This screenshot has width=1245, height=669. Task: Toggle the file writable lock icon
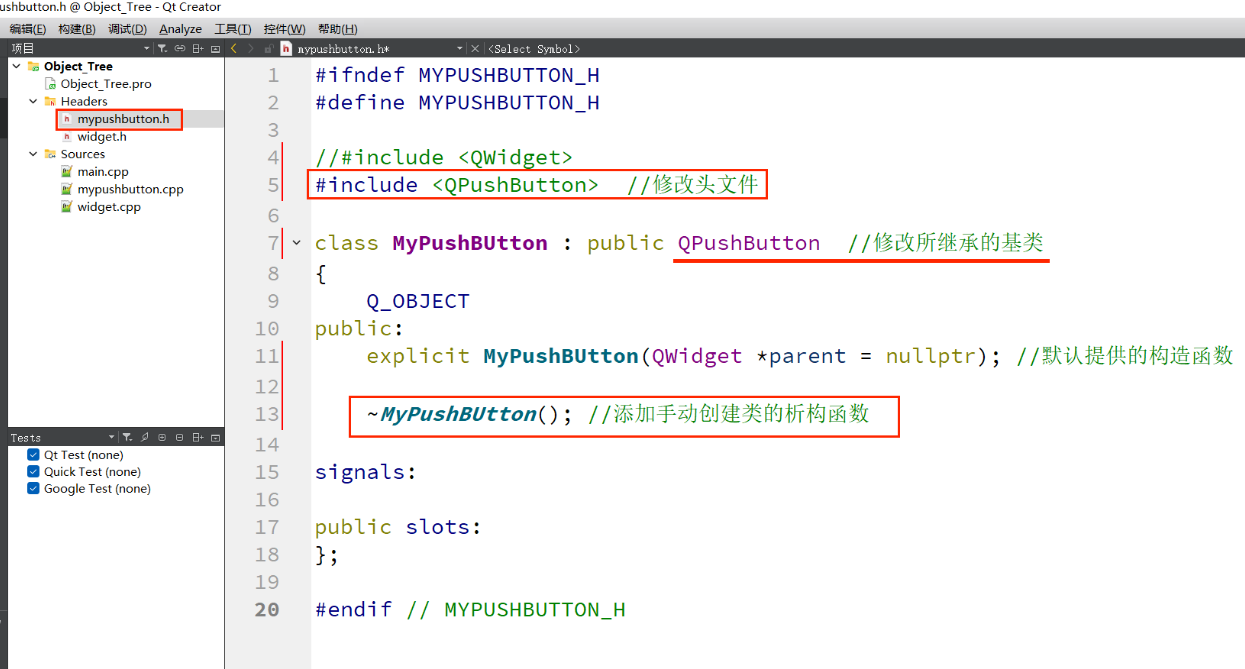(x=269, y=48)
